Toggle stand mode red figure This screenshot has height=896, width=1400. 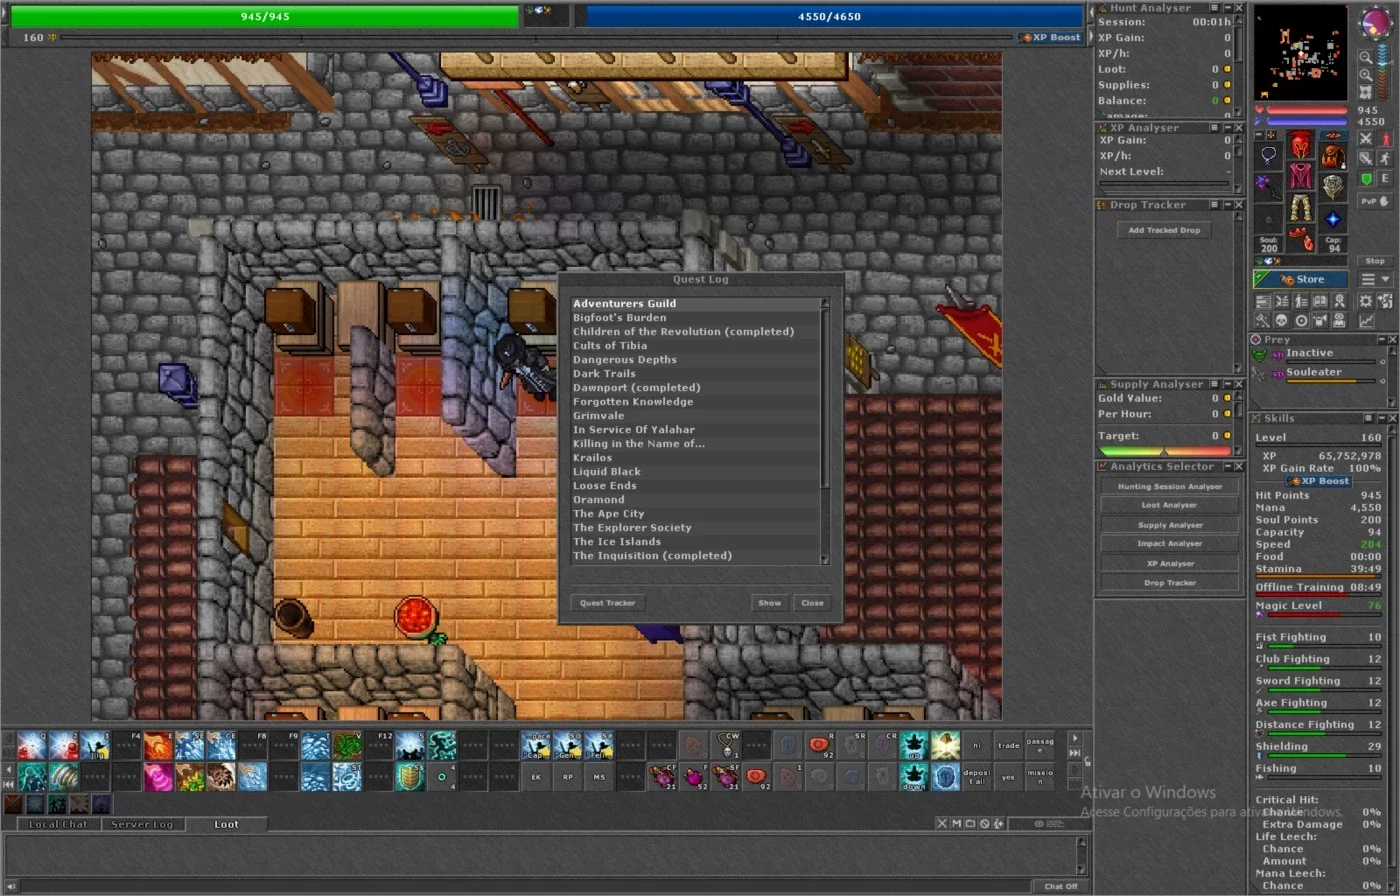click(1385, 139)
